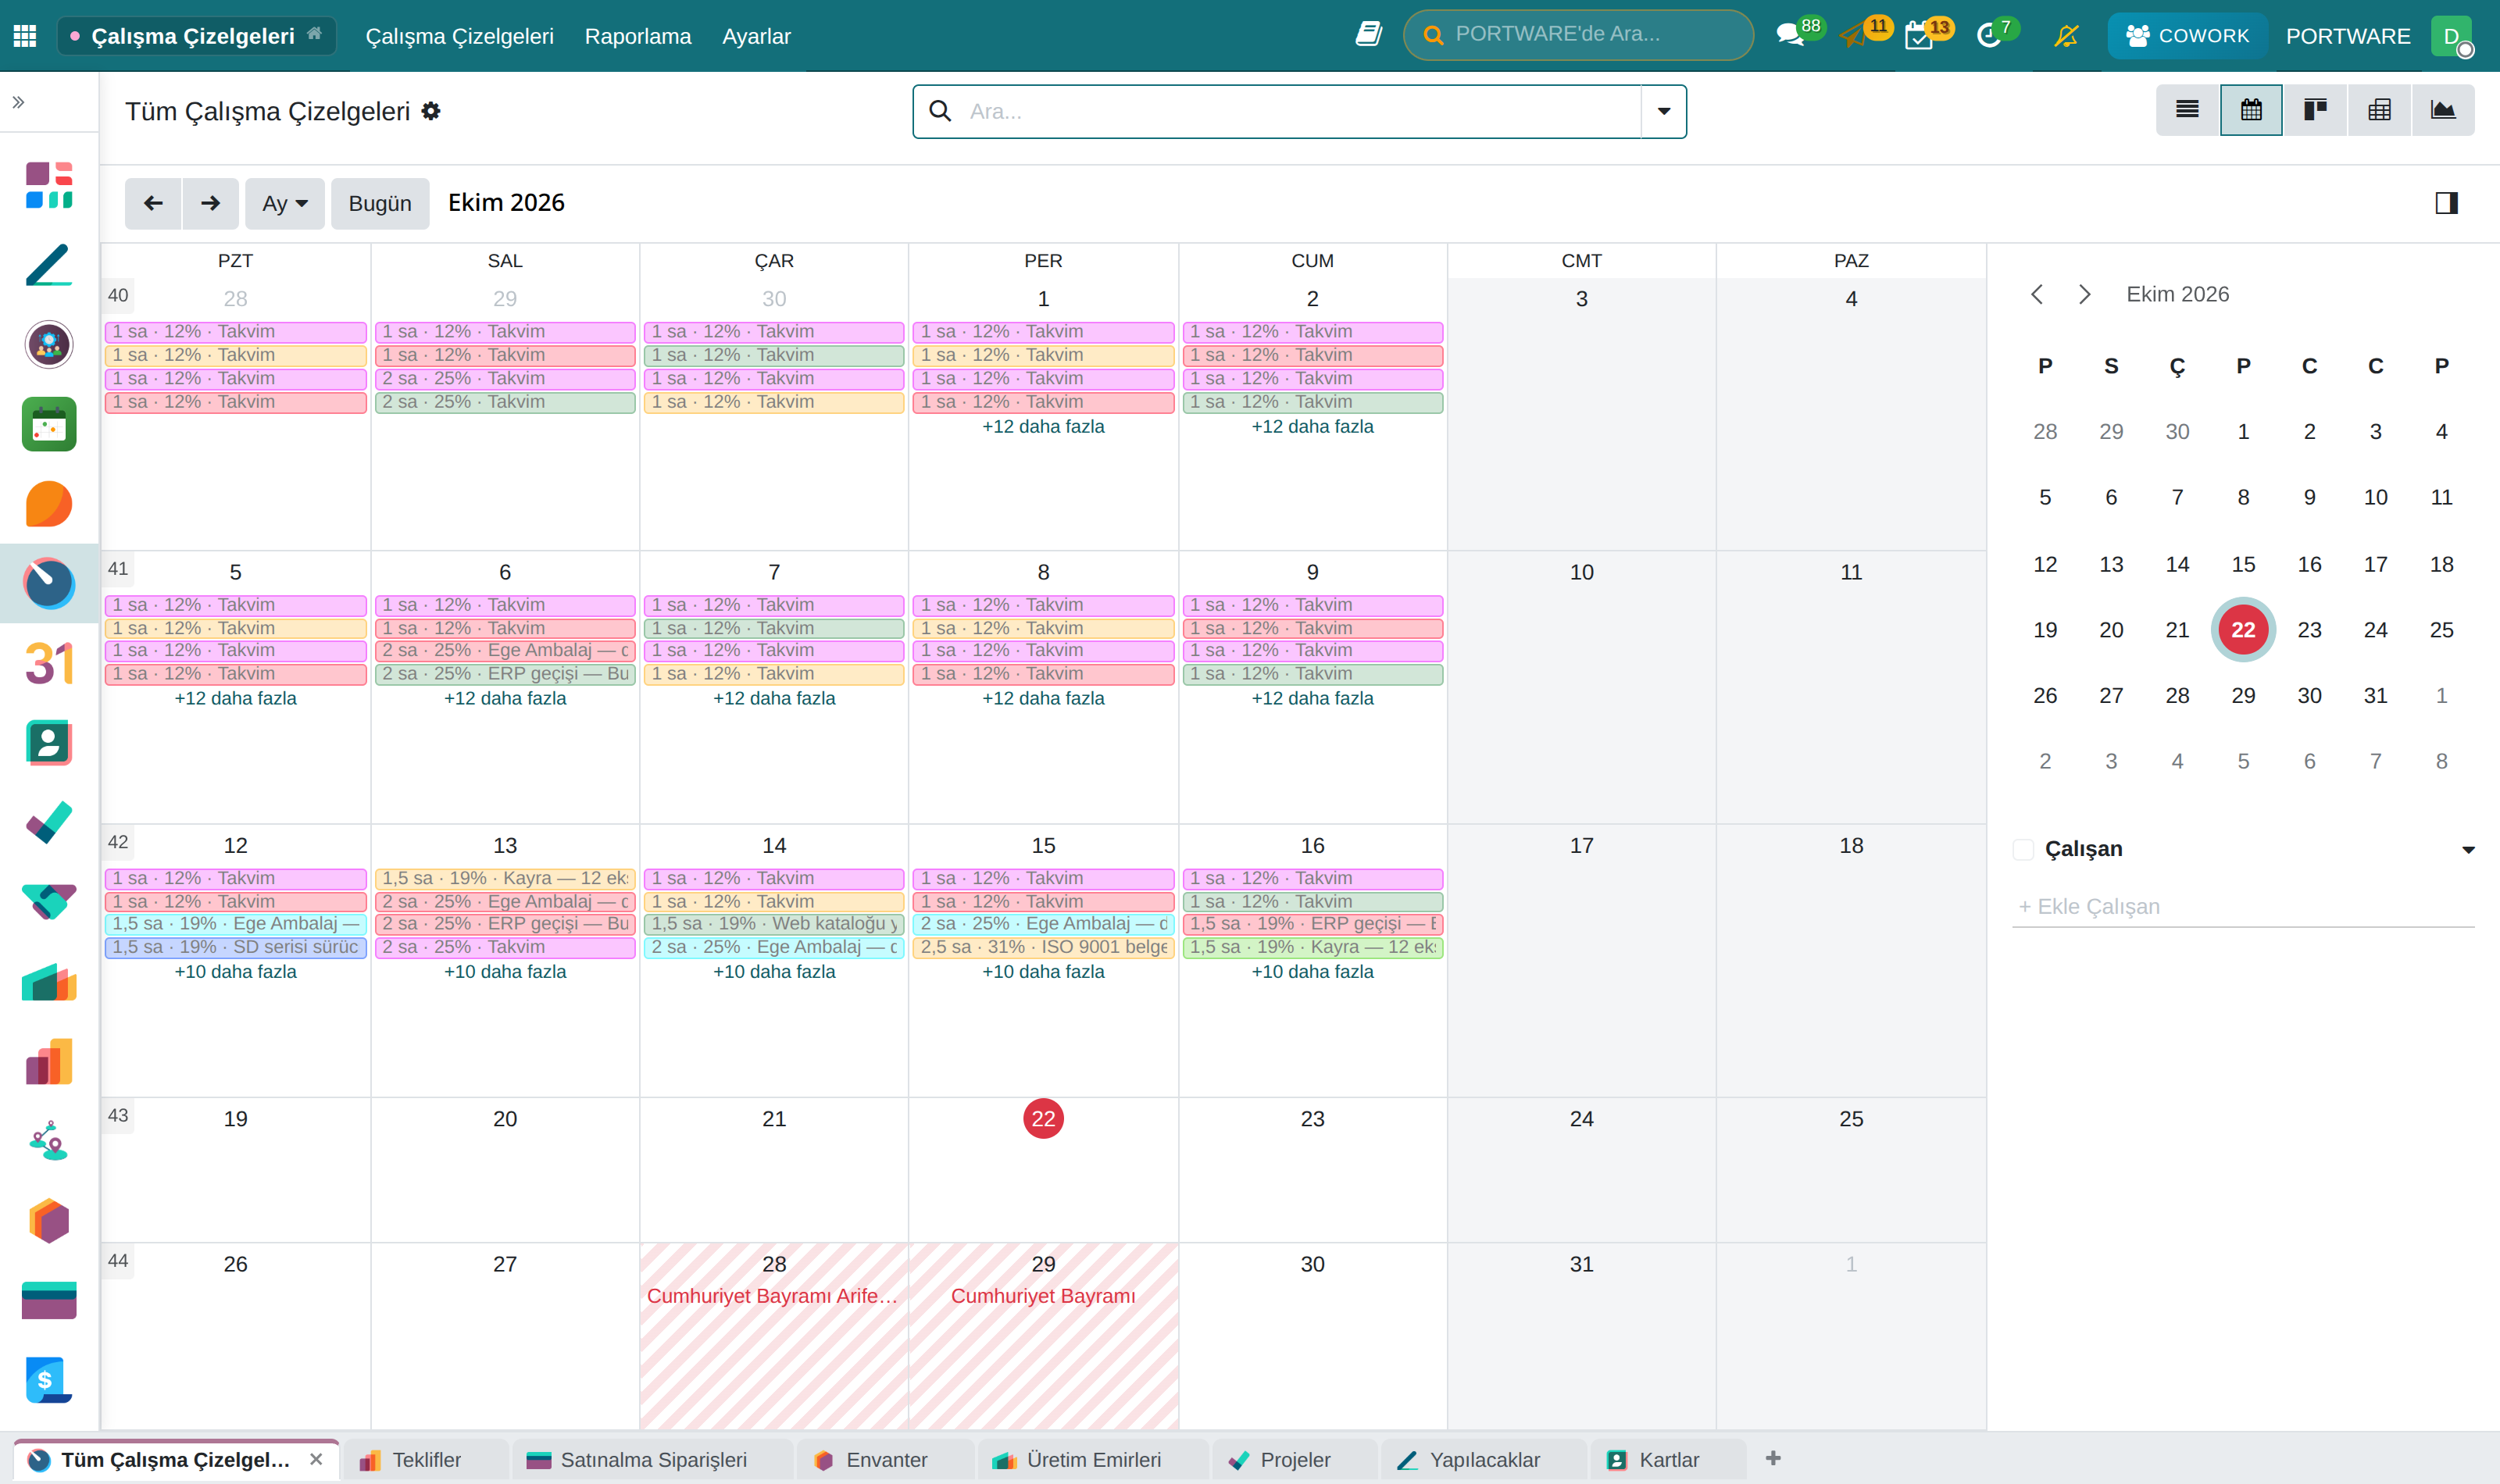Image resolution: width=2500 pixels, height=1484 pixels.
Task: Select day 15 in the mini calendar
Action: pyautogui.click(x=2243, y=564)
